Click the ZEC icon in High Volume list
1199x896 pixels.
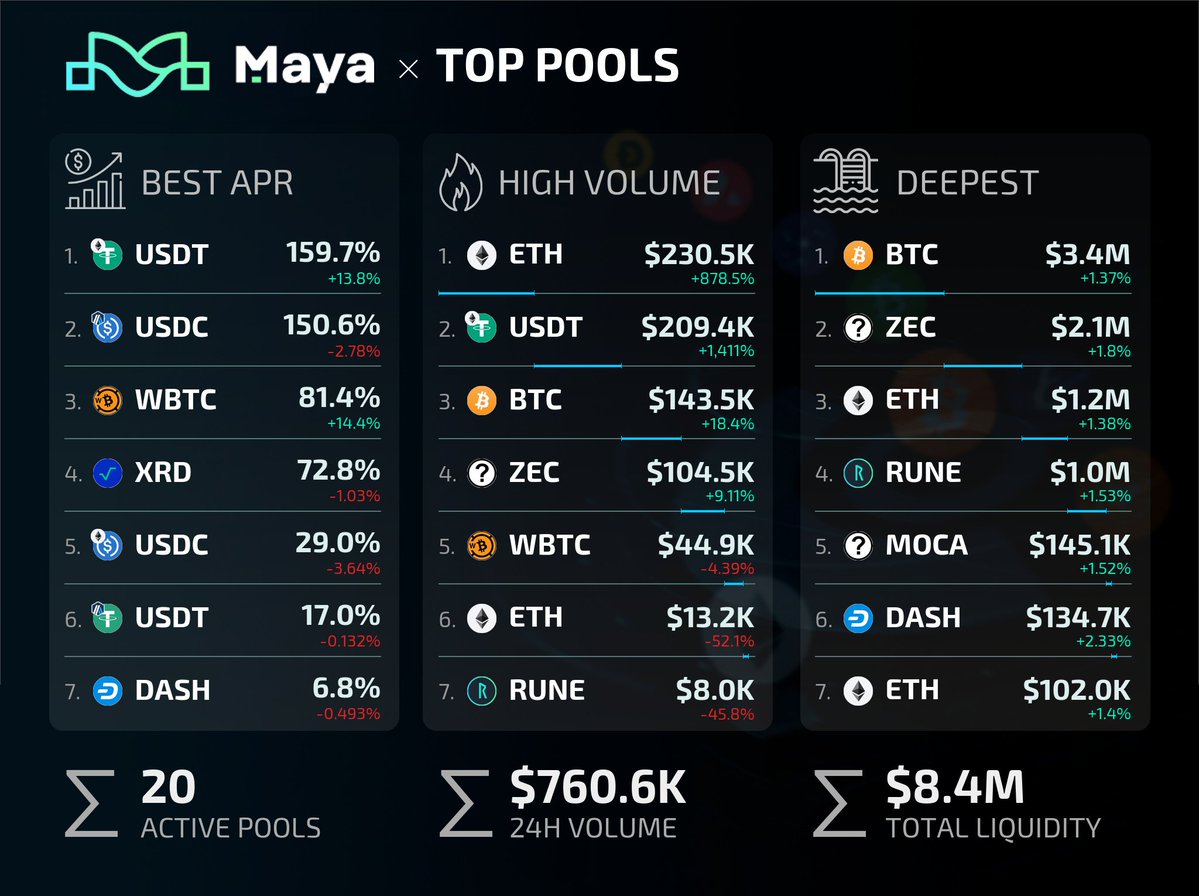pos(482,472)
